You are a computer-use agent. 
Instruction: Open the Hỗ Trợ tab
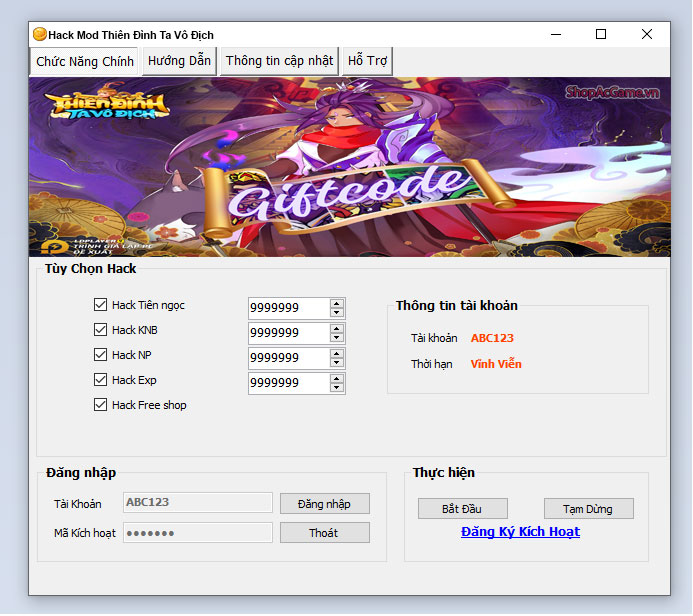(367, 61)
